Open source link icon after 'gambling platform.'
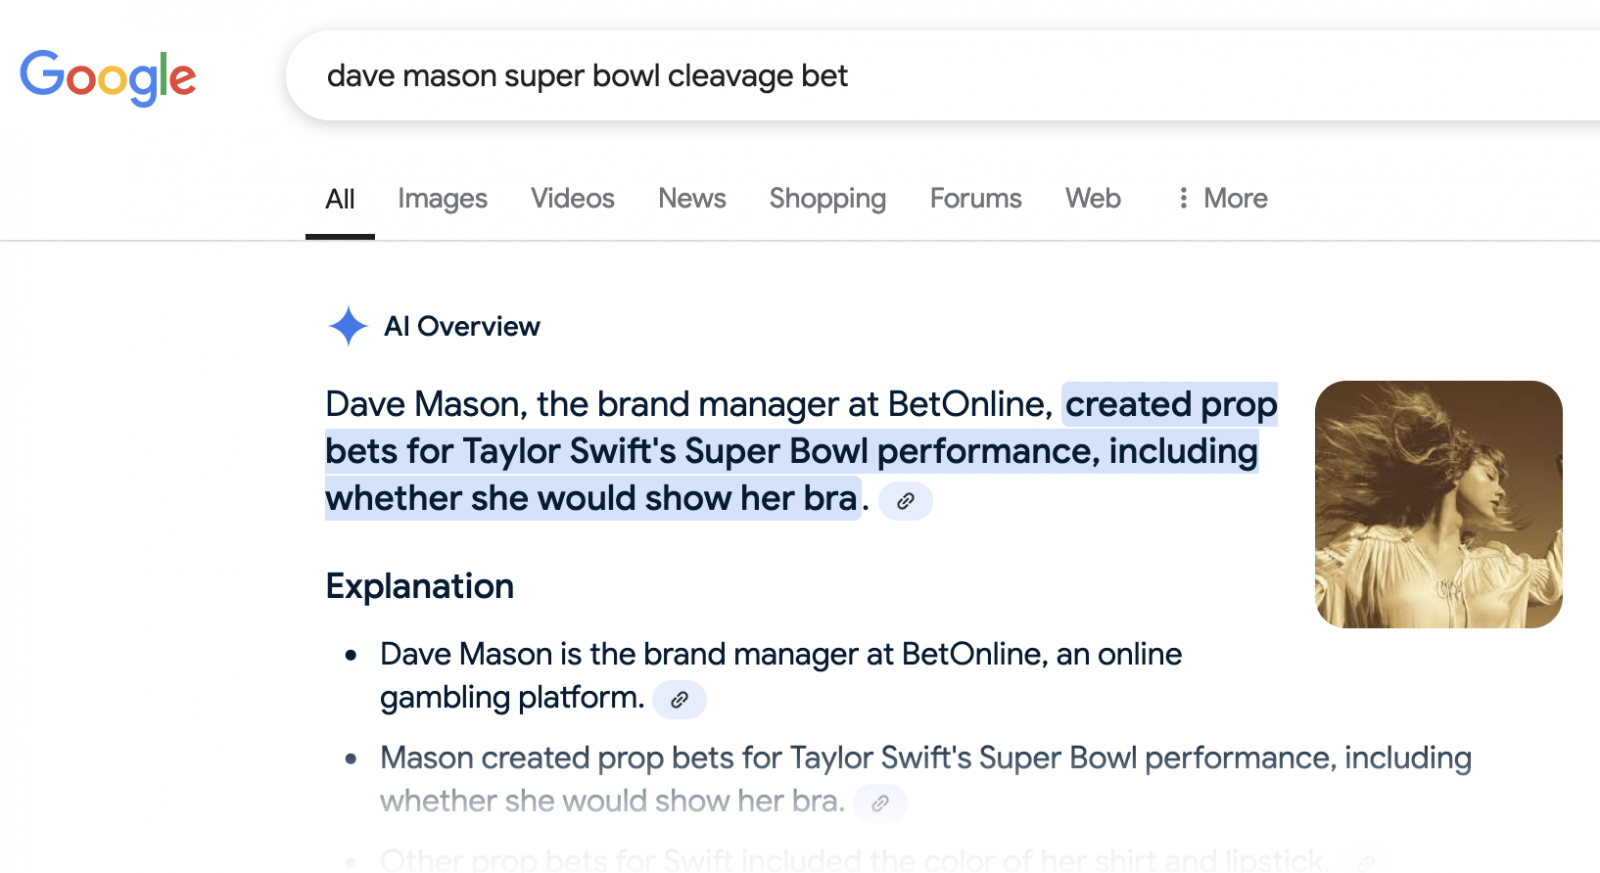The height and width of the screenshot is (873, 1600). tap(679, 700)
